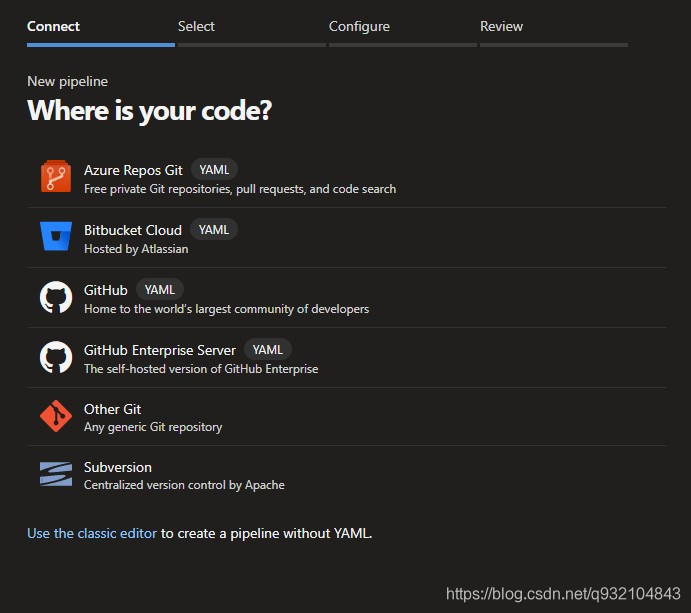Click YAML badge beside GitHub title

(160, 290)
